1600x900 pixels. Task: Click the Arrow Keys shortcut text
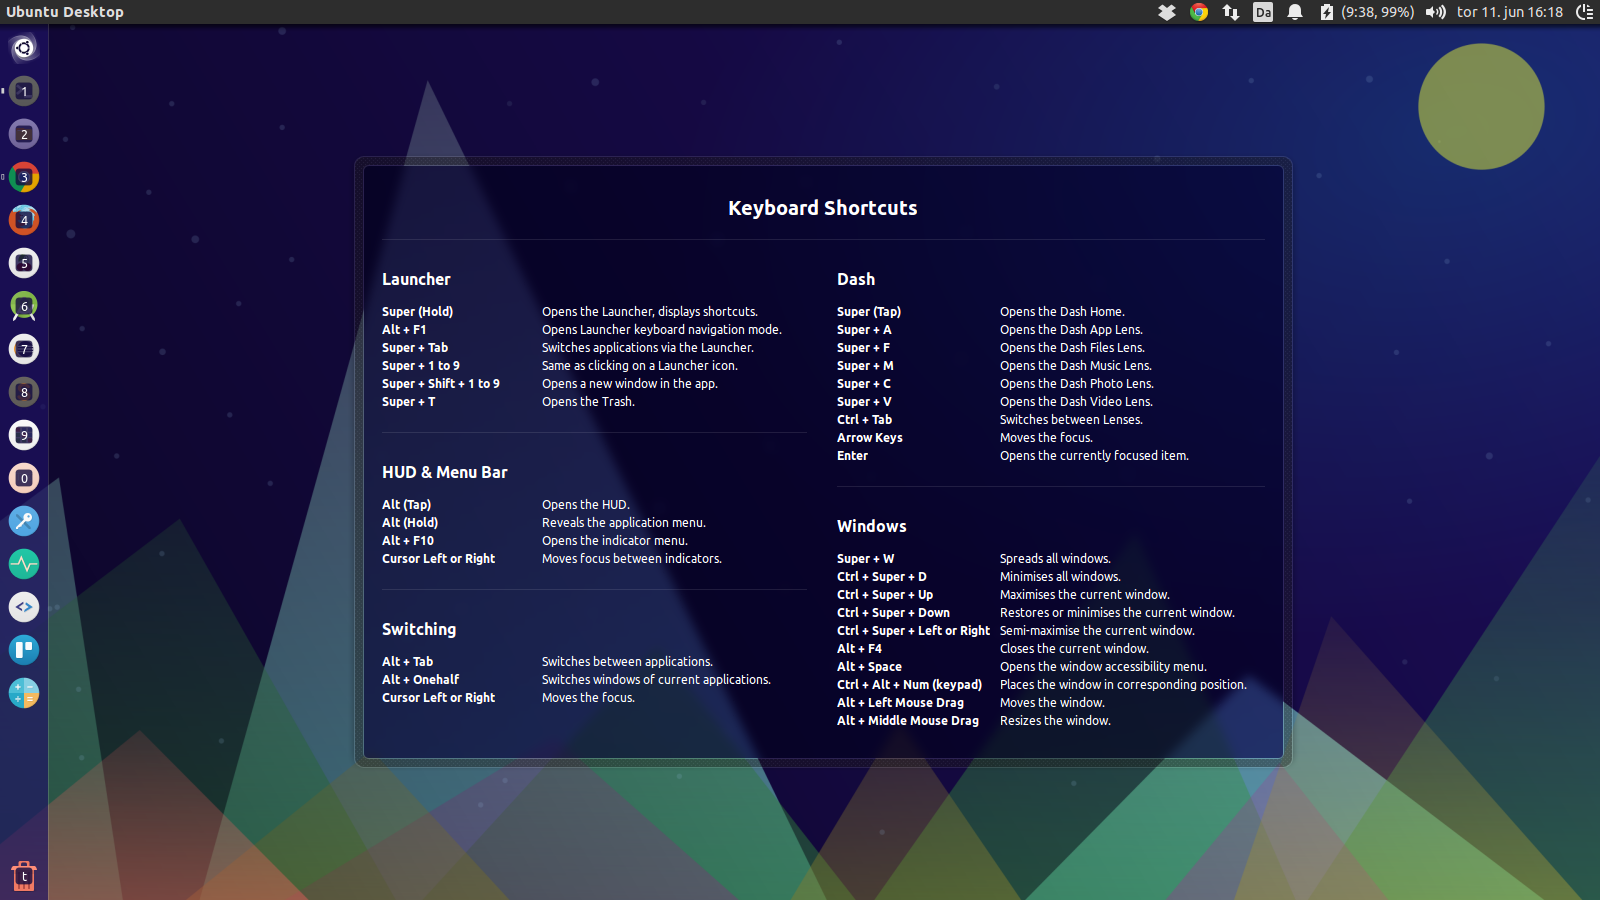click(870, 438)
